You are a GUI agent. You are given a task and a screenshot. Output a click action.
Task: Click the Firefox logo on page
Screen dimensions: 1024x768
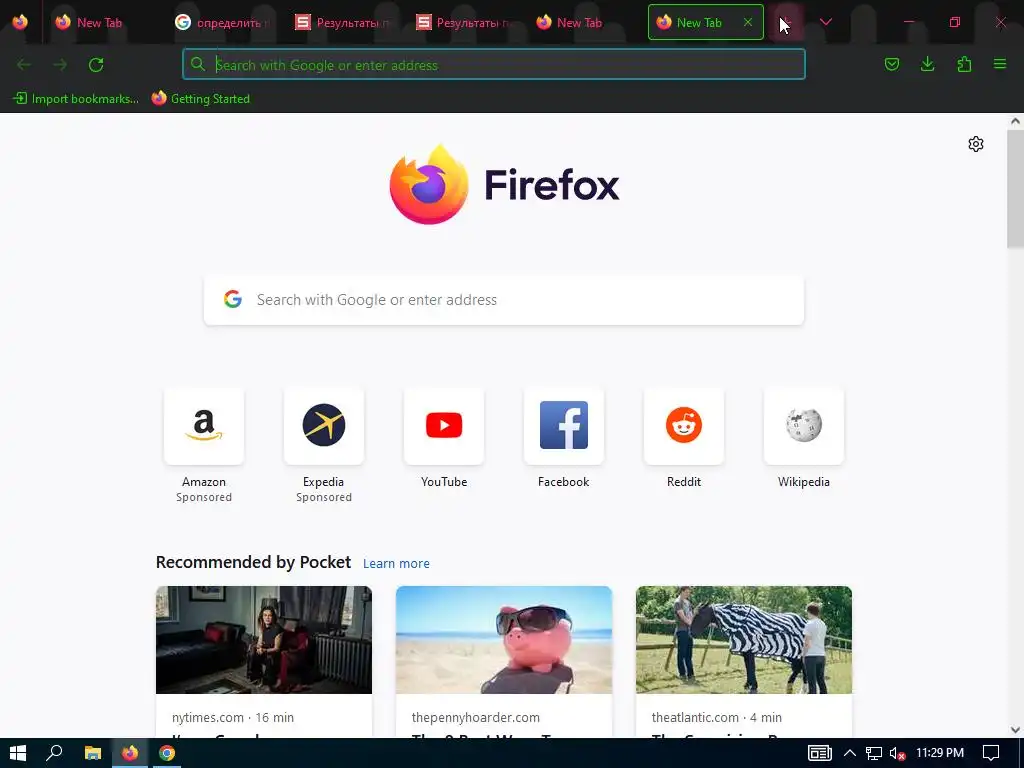pyautogui.click(x=504, y=185)
